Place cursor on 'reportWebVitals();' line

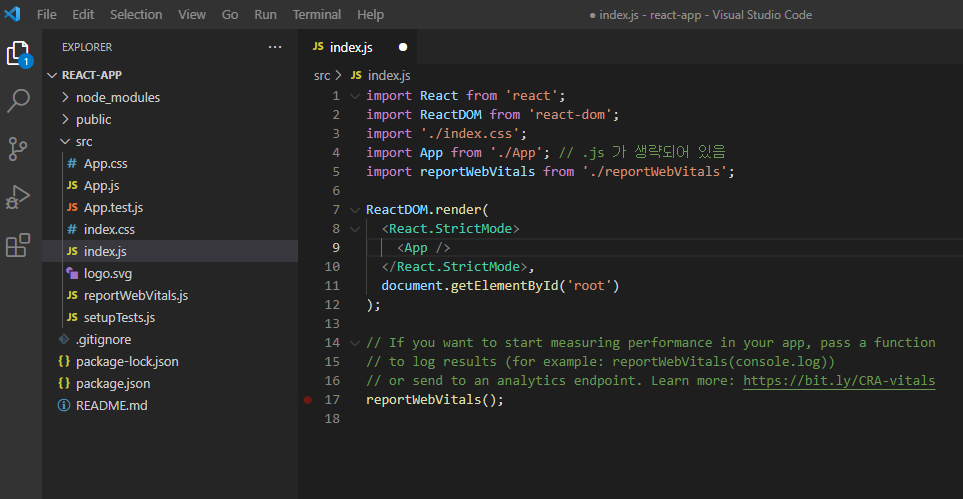435,399
